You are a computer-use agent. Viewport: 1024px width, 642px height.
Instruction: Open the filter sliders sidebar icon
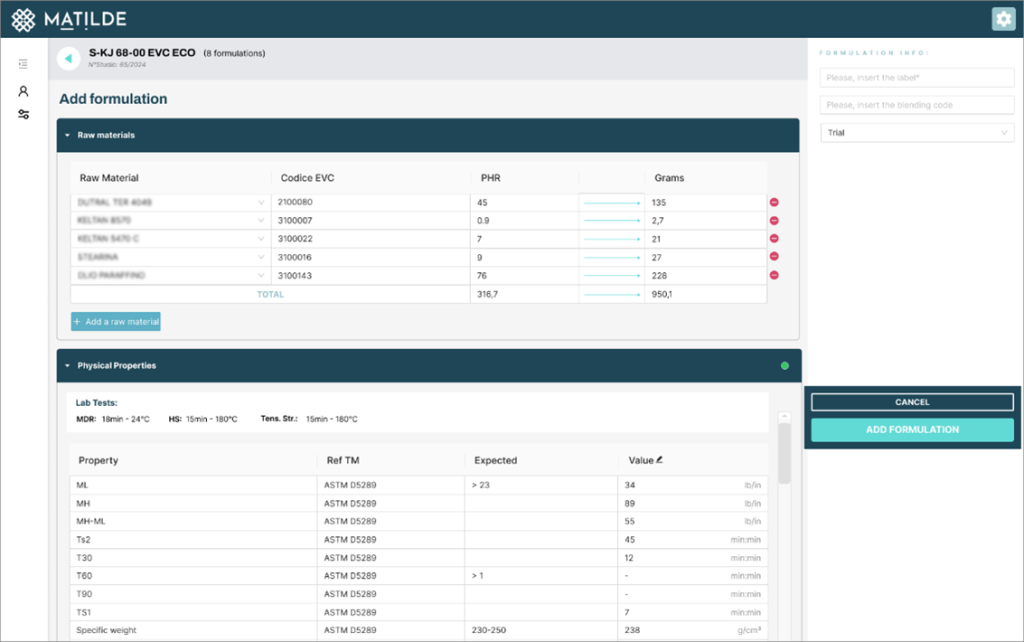[x=23, y=114]
